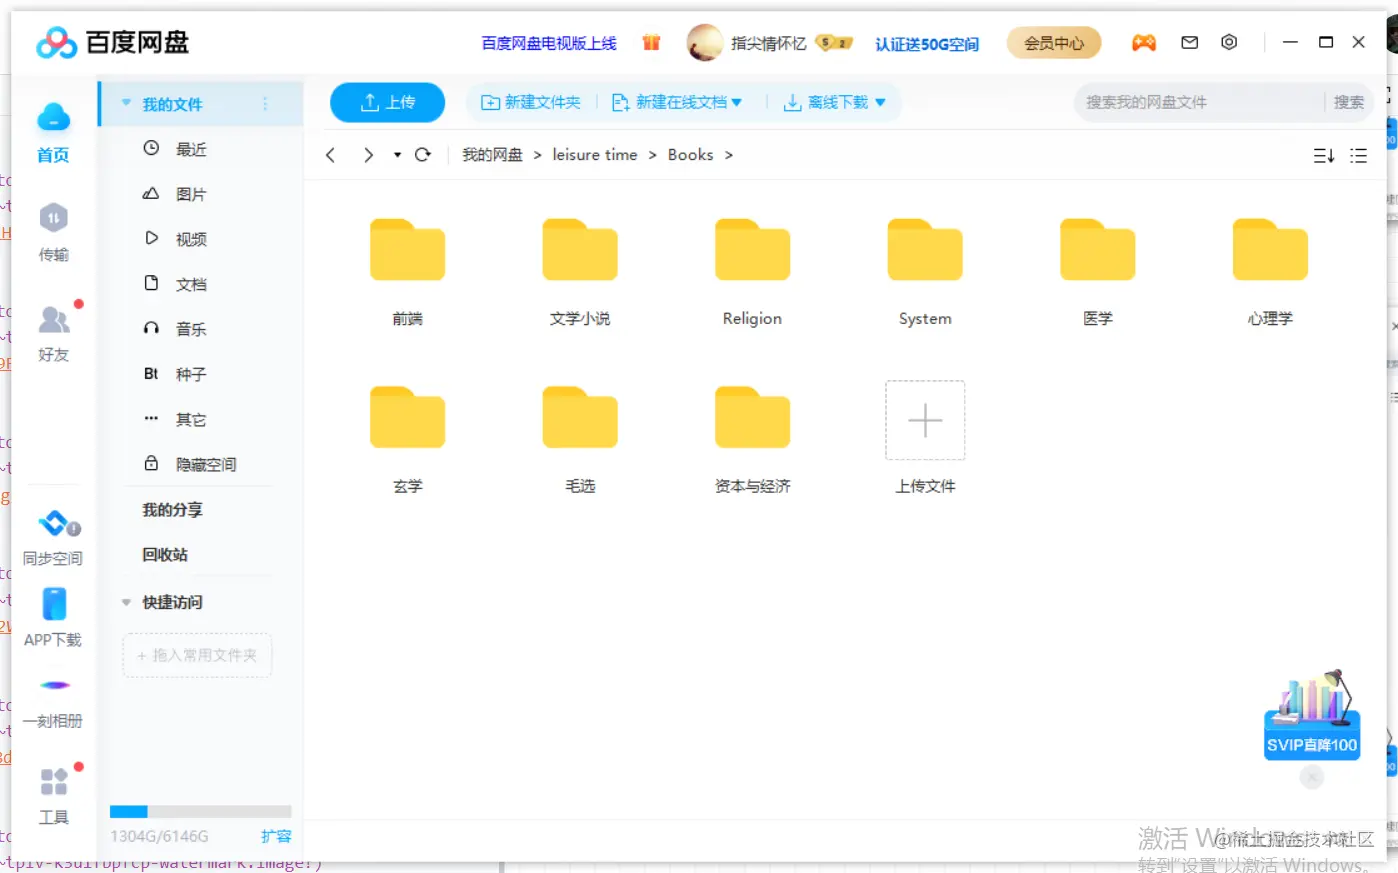Switch to list view layout
1398x873 pixels.
point(1358,156)
